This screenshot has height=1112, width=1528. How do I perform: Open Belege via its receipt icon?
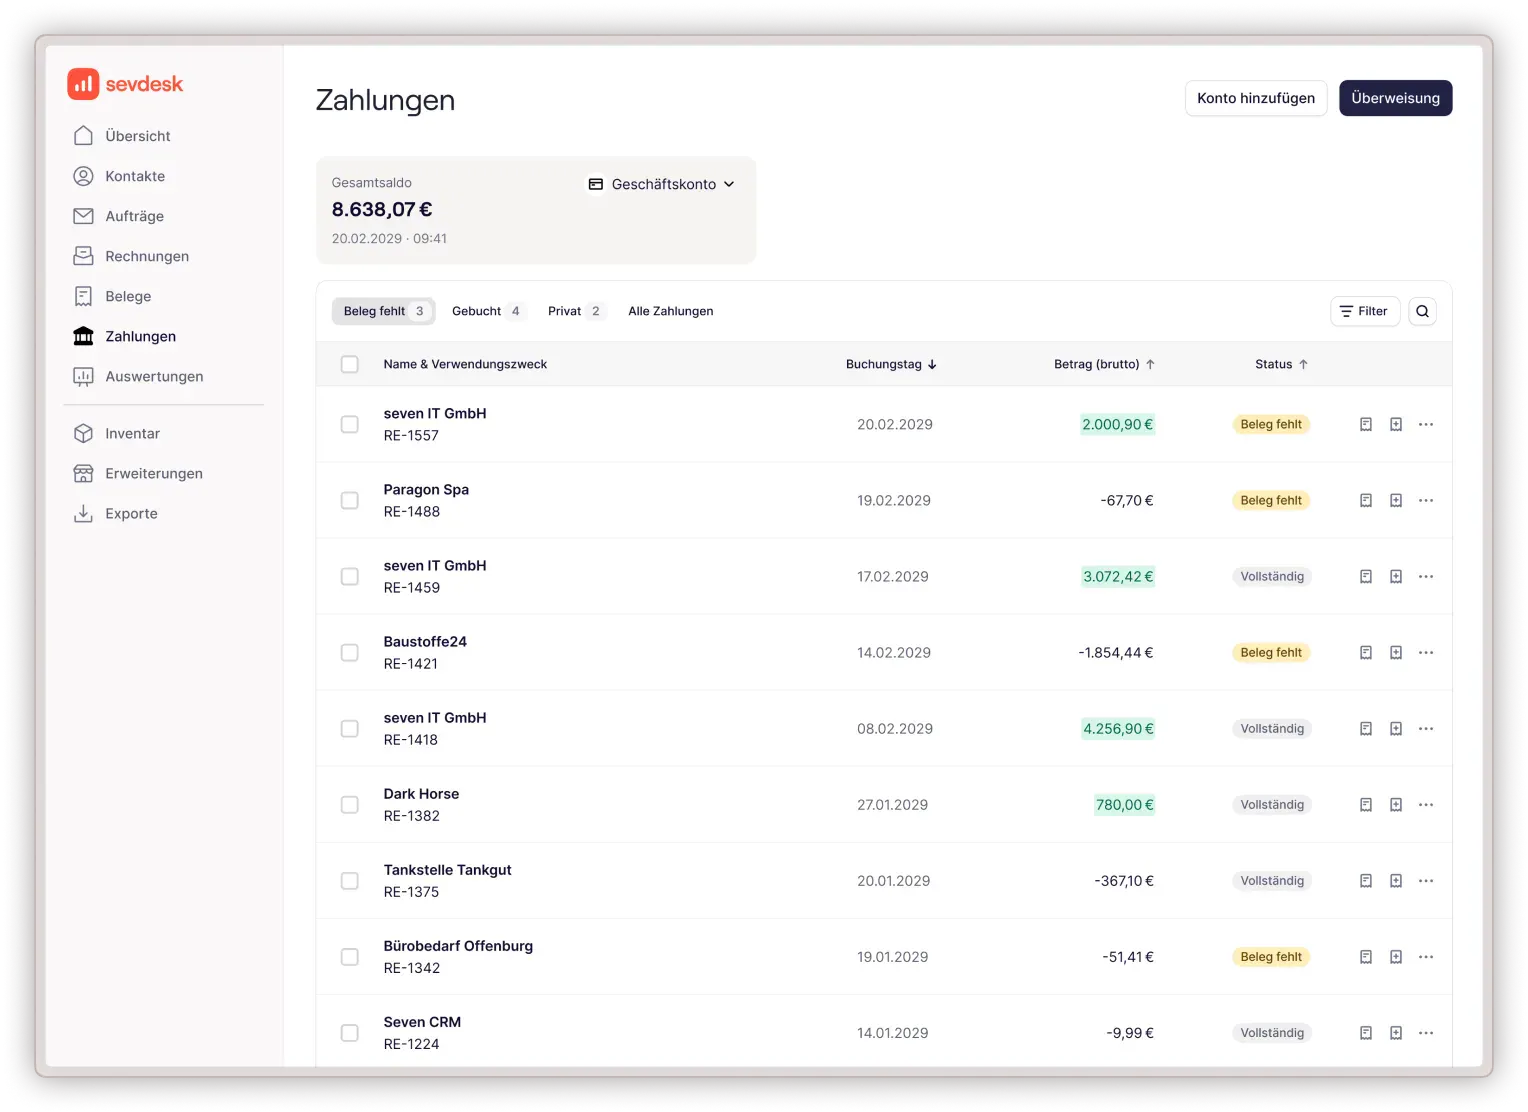tap(84, 296)
